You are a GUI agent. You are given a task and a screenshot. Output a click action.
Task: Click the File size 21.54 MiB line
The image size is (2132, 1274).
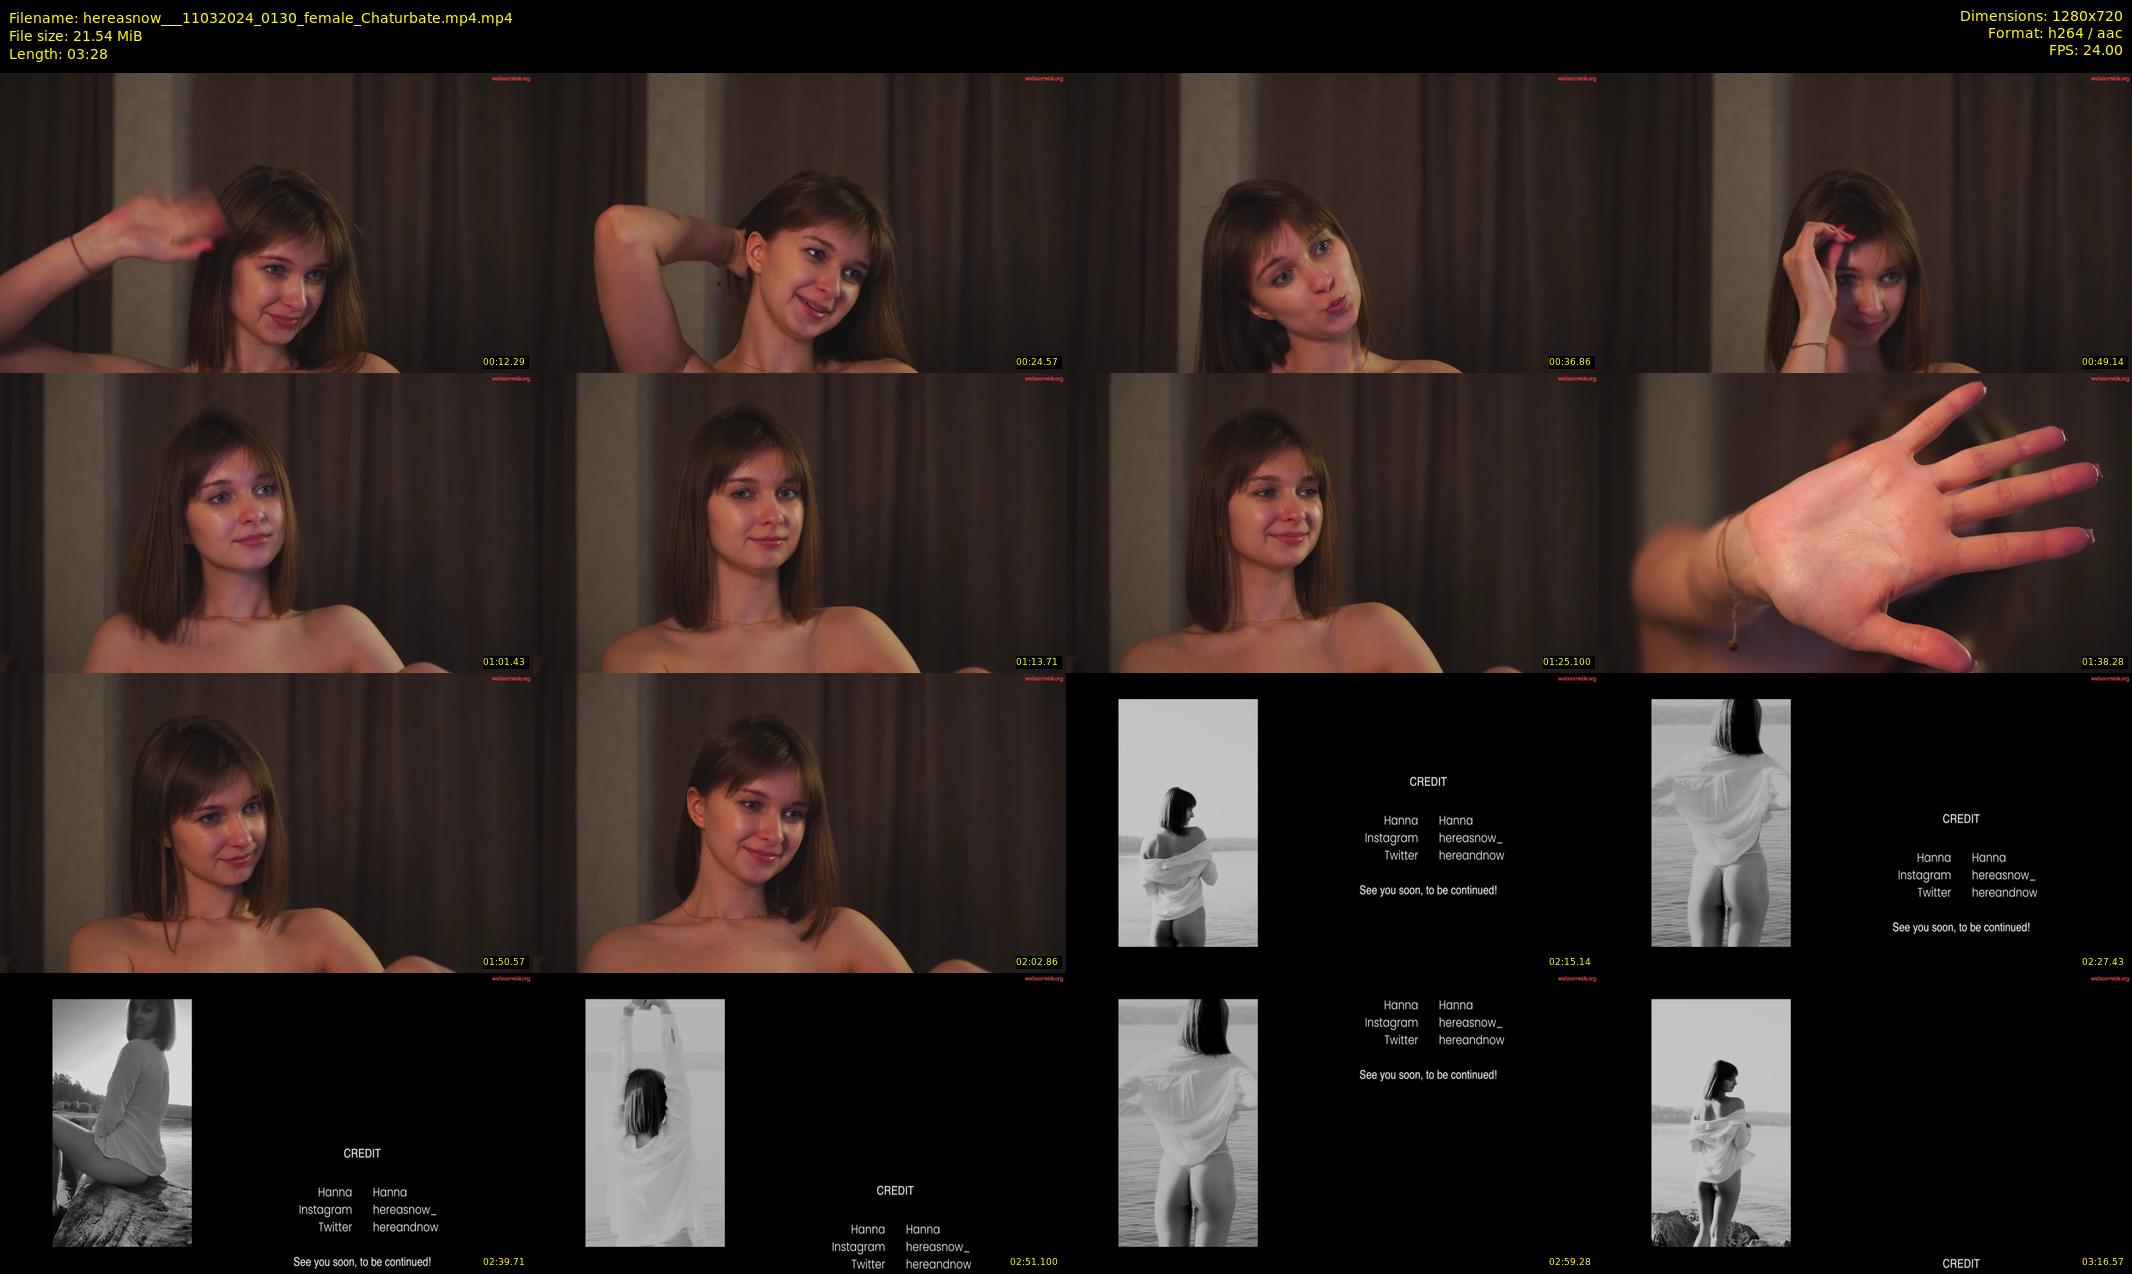coord(75,36)
